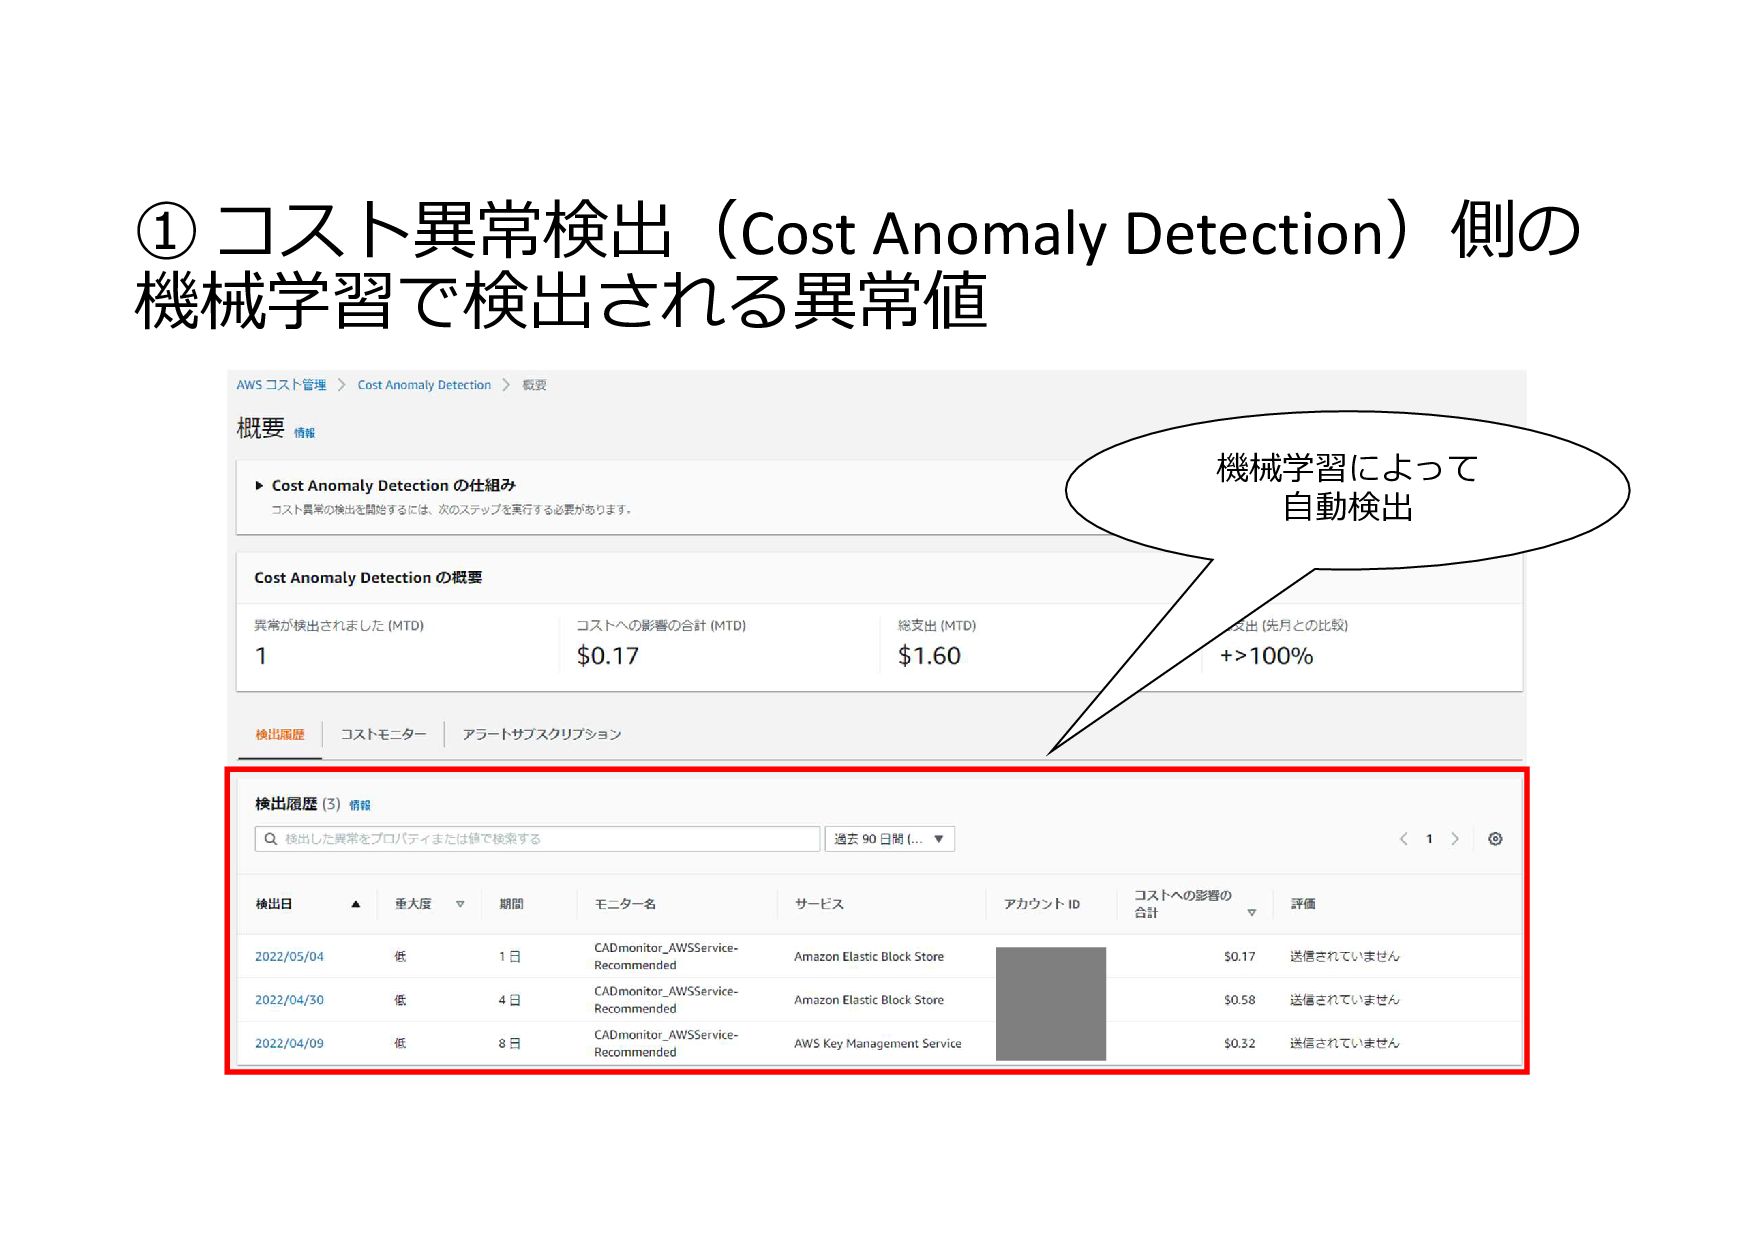This screenshot has width=1754, height=1240.
Task: Click 送信されていません in the 2022/05/04 row
Action: pyautogui.click(x=1344, y=957)
